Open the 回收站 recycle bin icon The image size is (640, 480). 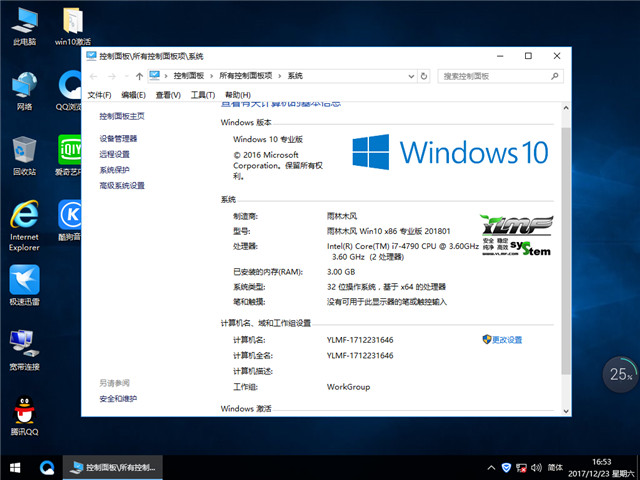click(x=24, y=156)
